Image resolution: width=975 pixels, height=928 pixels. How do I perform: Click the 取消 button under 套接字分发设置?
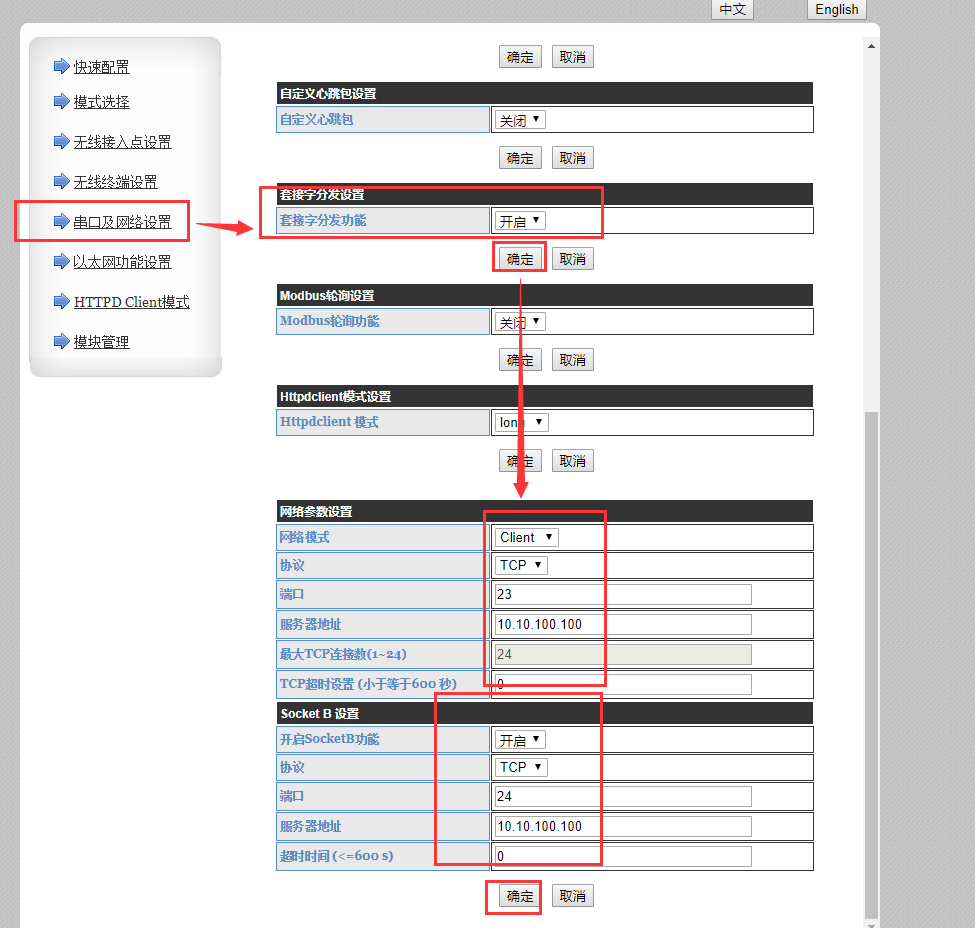(x=572, y=259)
